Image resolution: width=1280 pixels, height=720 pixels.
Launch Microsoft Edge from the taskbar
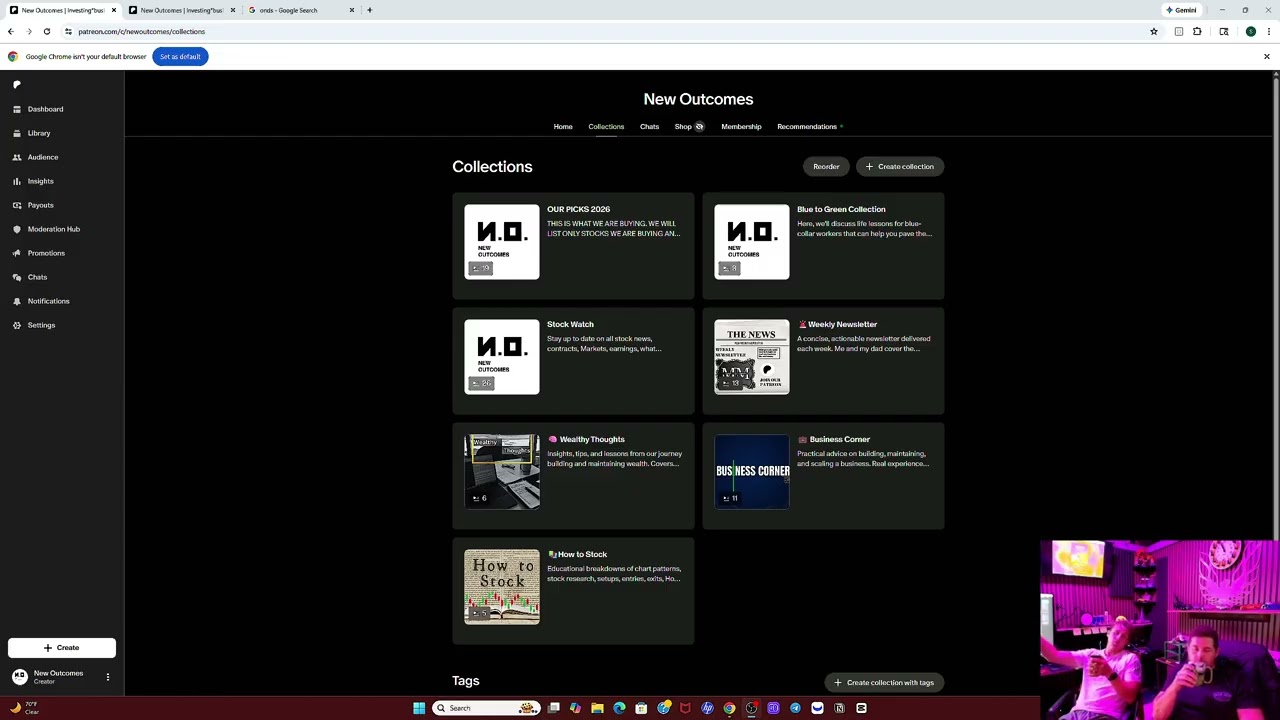(x=619, y=708)
